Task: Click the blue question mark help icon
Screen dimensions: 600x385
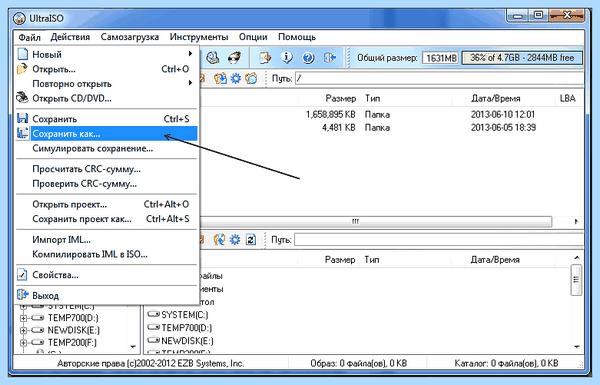Action: click(x=308, y=58)
